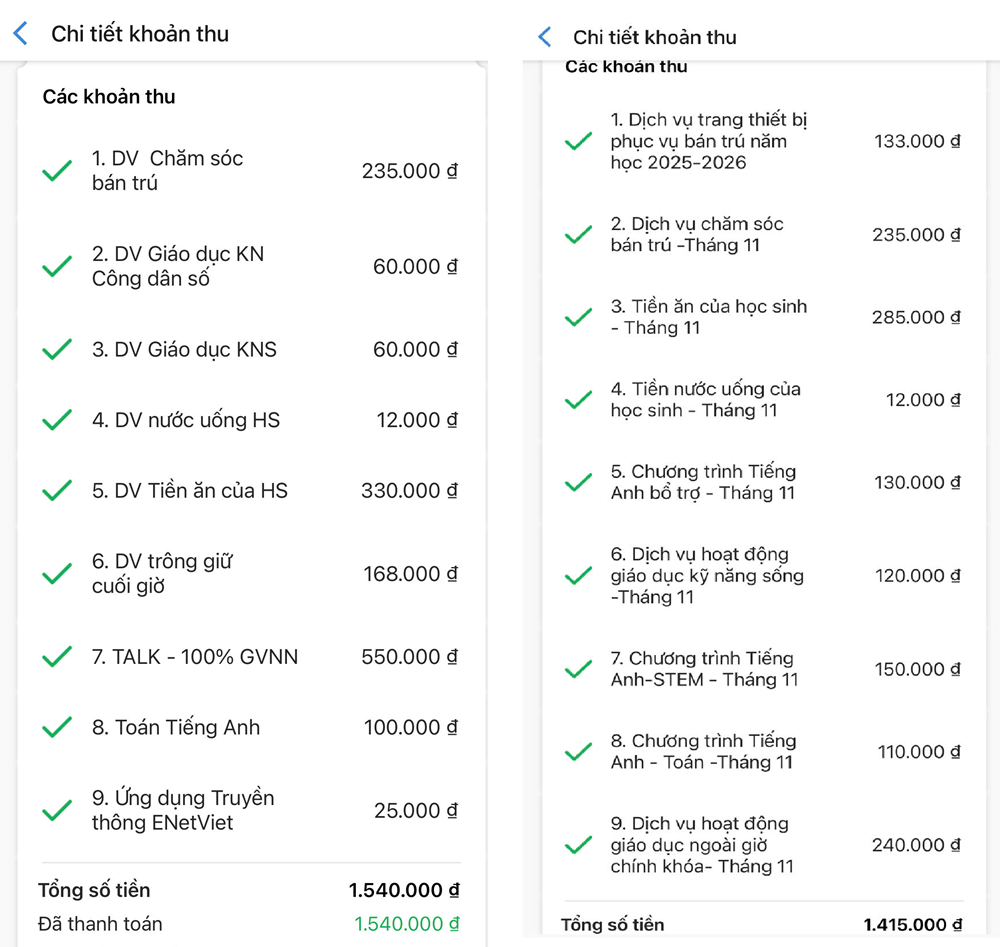Click the 1.415.000 đ total on right screen

coord(912,924)
